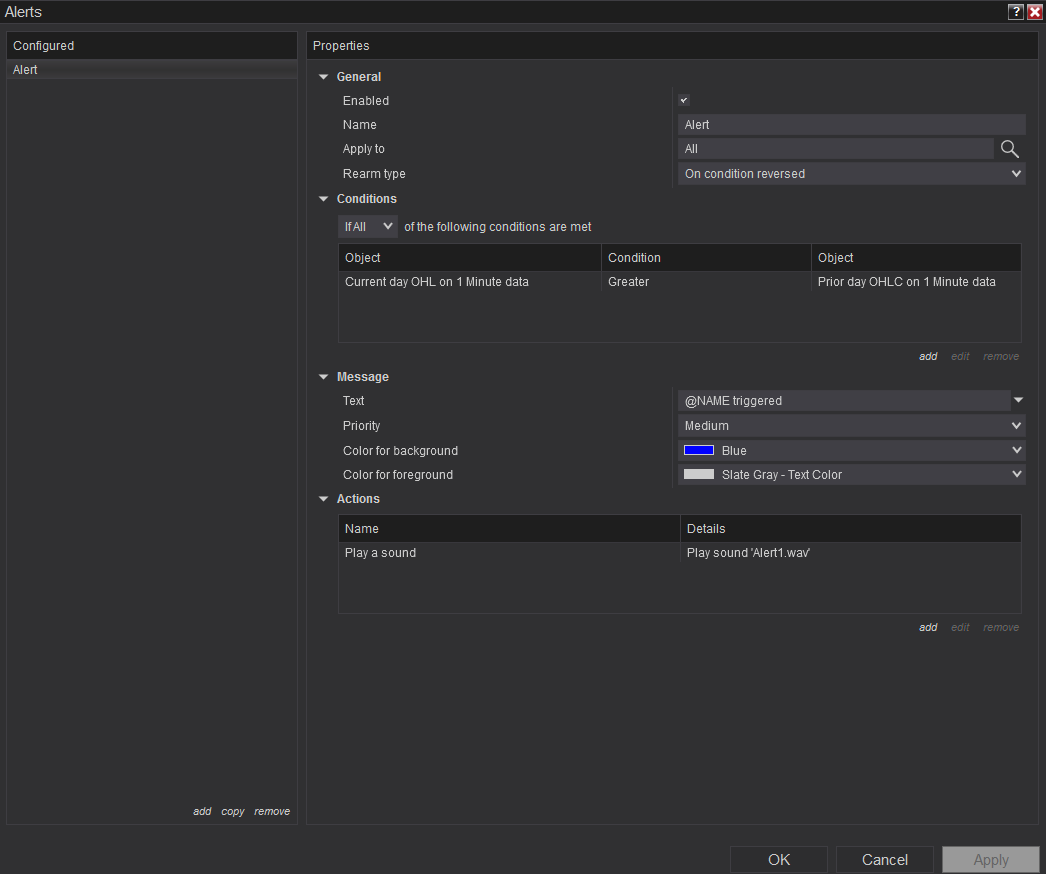Viewport: 1046px width, 874px height.
Task: Collapse the Conditions section
Action: [x=324, y=199]
